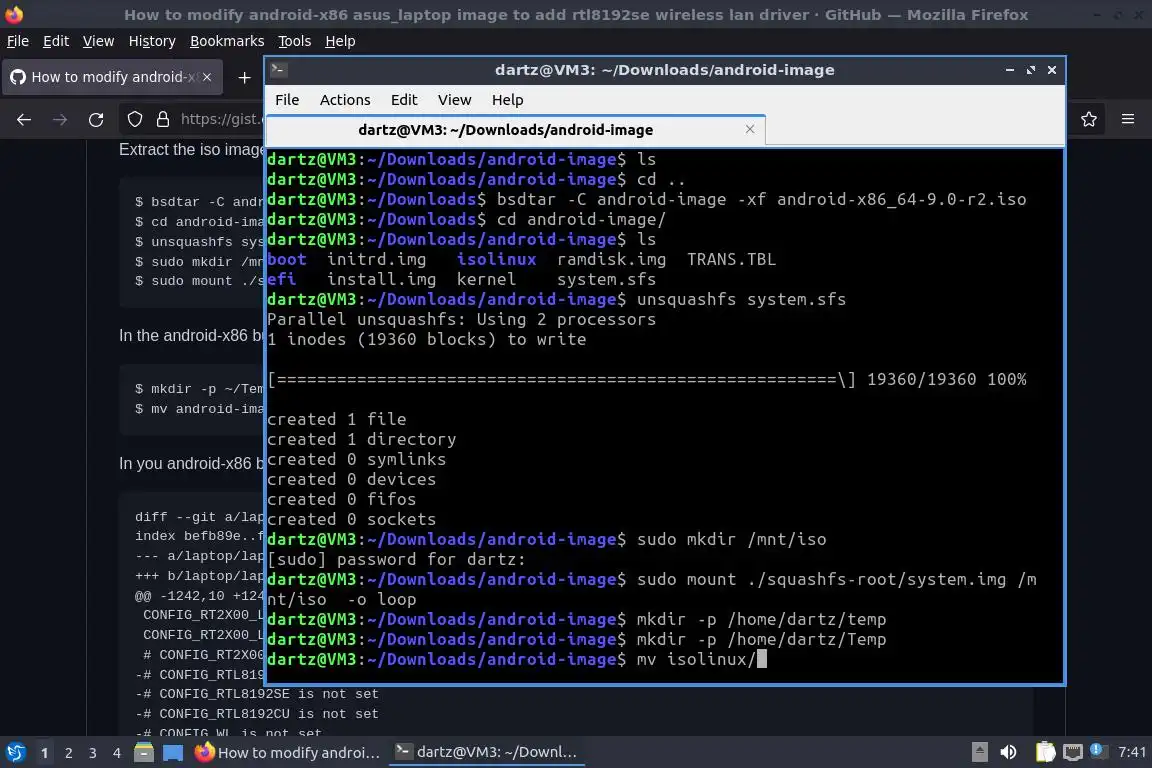Screen dimensions: 1152x768
Task: Activate the Firefox window taskbar button
Action: pos(288,753)
